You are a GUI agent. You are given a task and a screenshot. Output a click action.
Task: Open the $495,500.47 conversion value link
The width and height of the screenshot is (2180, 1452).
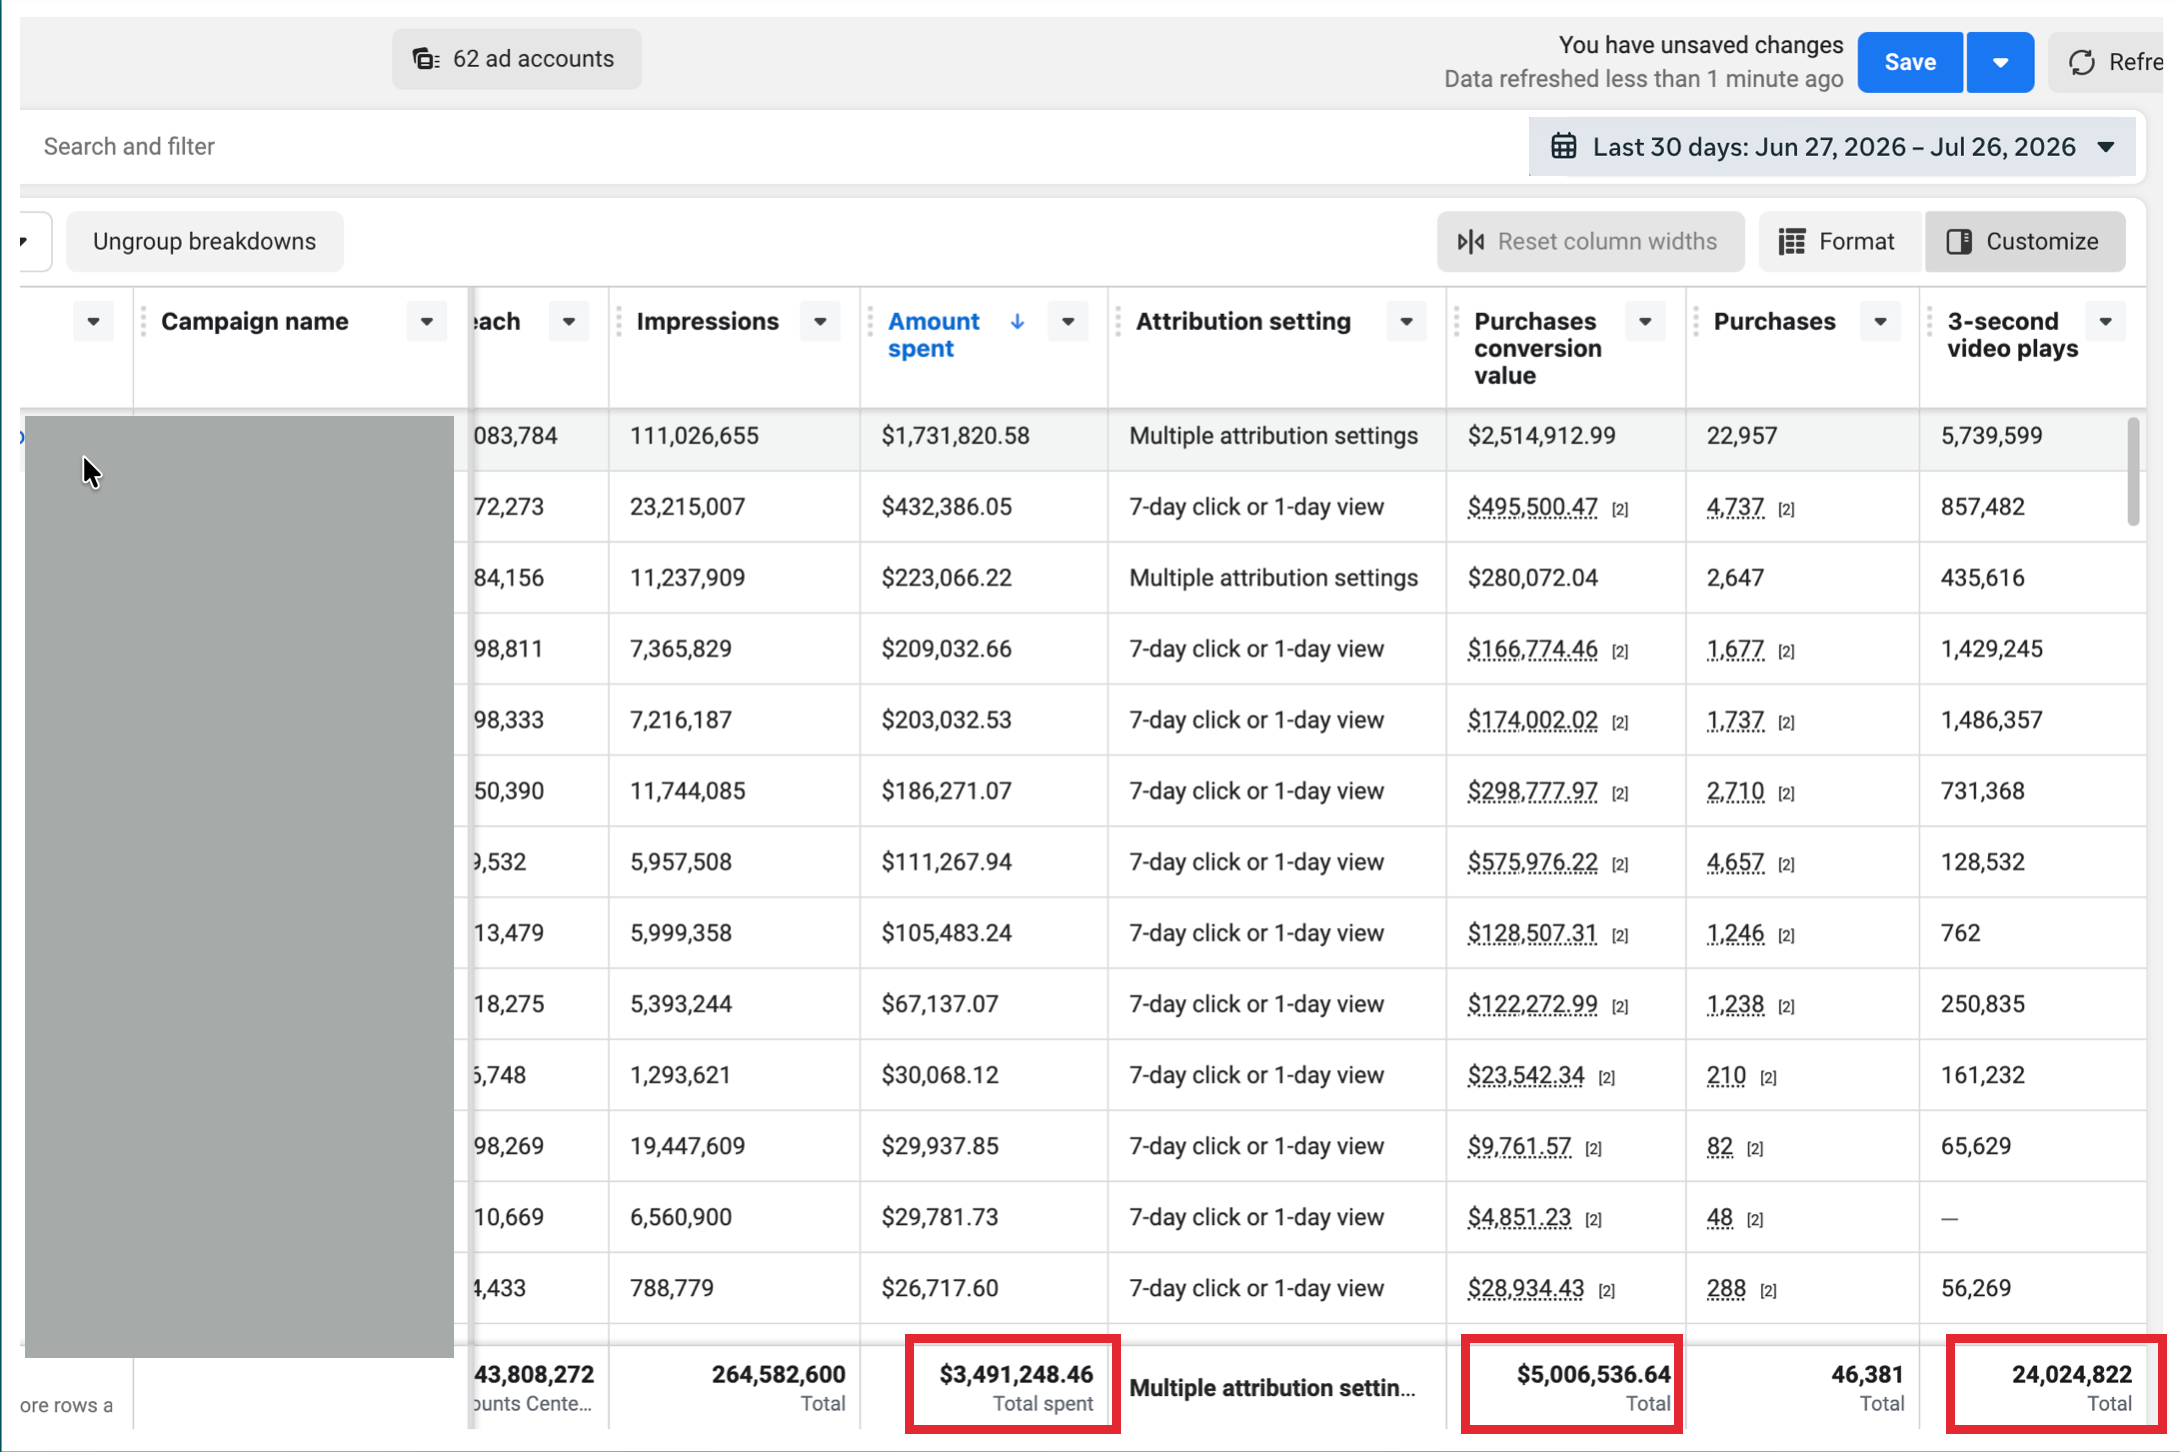tap(1532, 507)
